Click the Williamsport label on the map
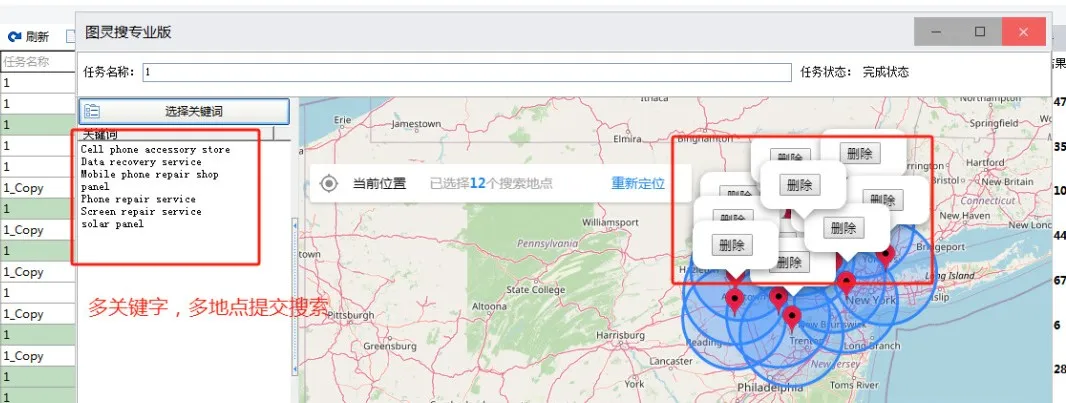Image resolution: width=1066 pixels, height=403 pixels. point(611,222)
